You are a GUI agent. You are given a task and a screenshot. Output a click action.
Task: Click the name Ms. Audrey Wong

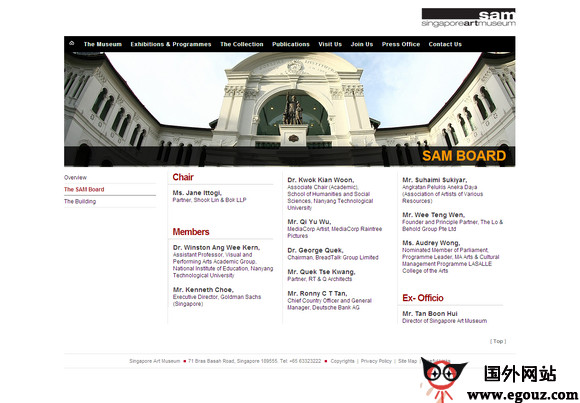pyautogui.click(x=431, y=243)
